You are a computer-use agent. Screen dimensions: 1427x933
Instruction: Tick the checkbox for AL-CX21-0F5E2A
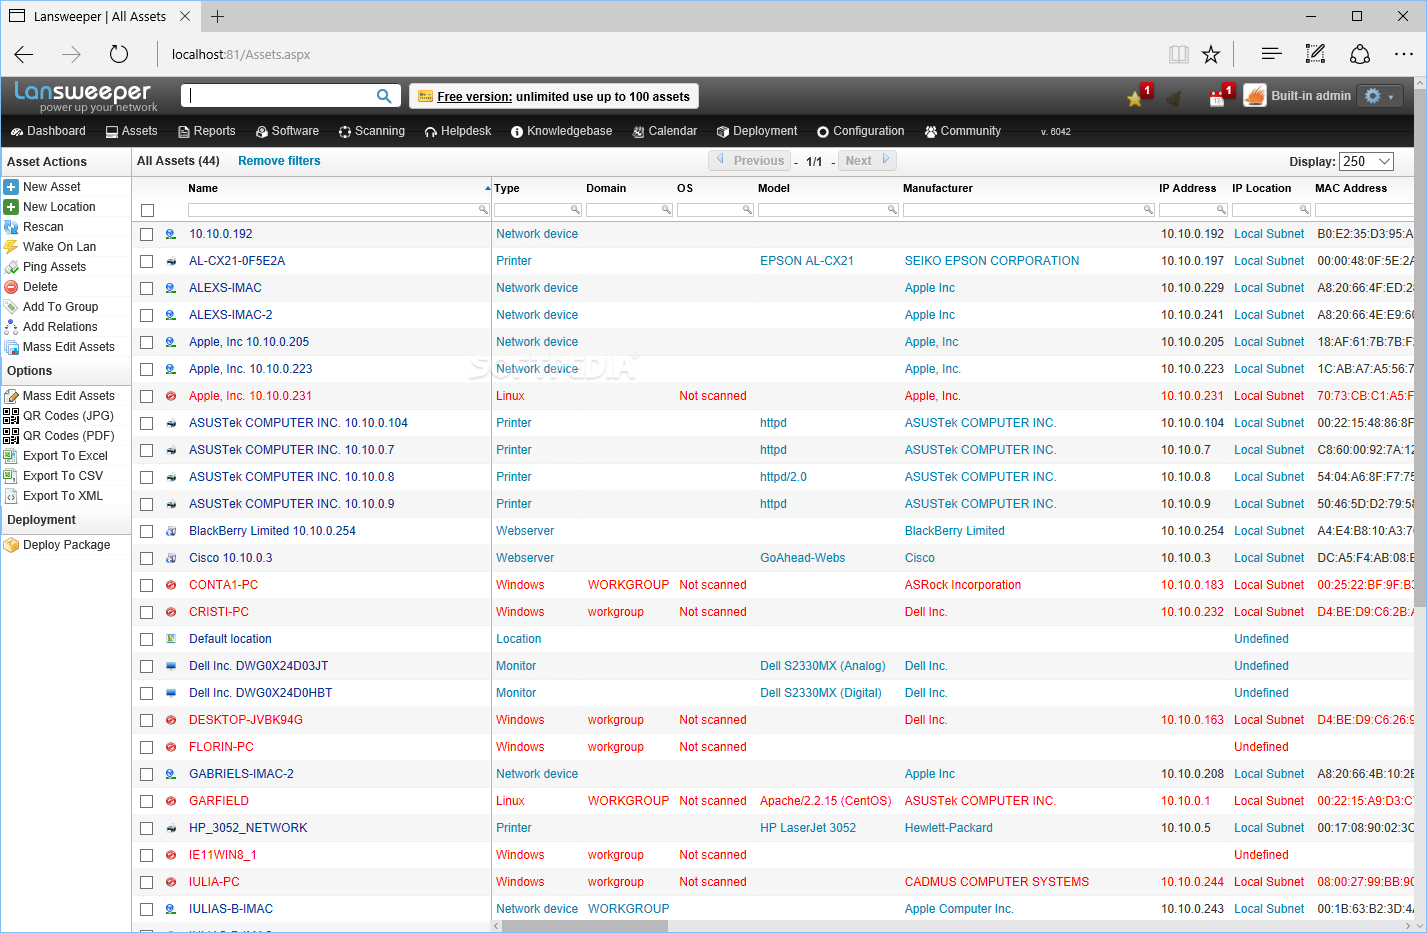pyautogui.click(x=147, y=261)
